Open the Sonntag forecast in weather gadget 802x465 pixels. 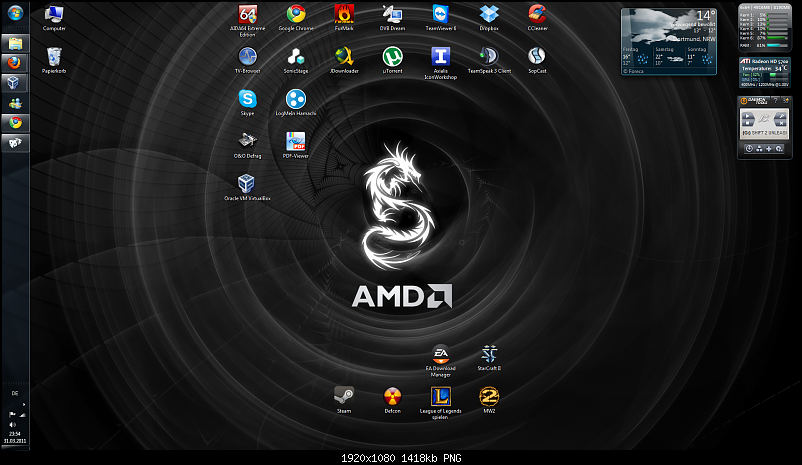pos(701,57)
